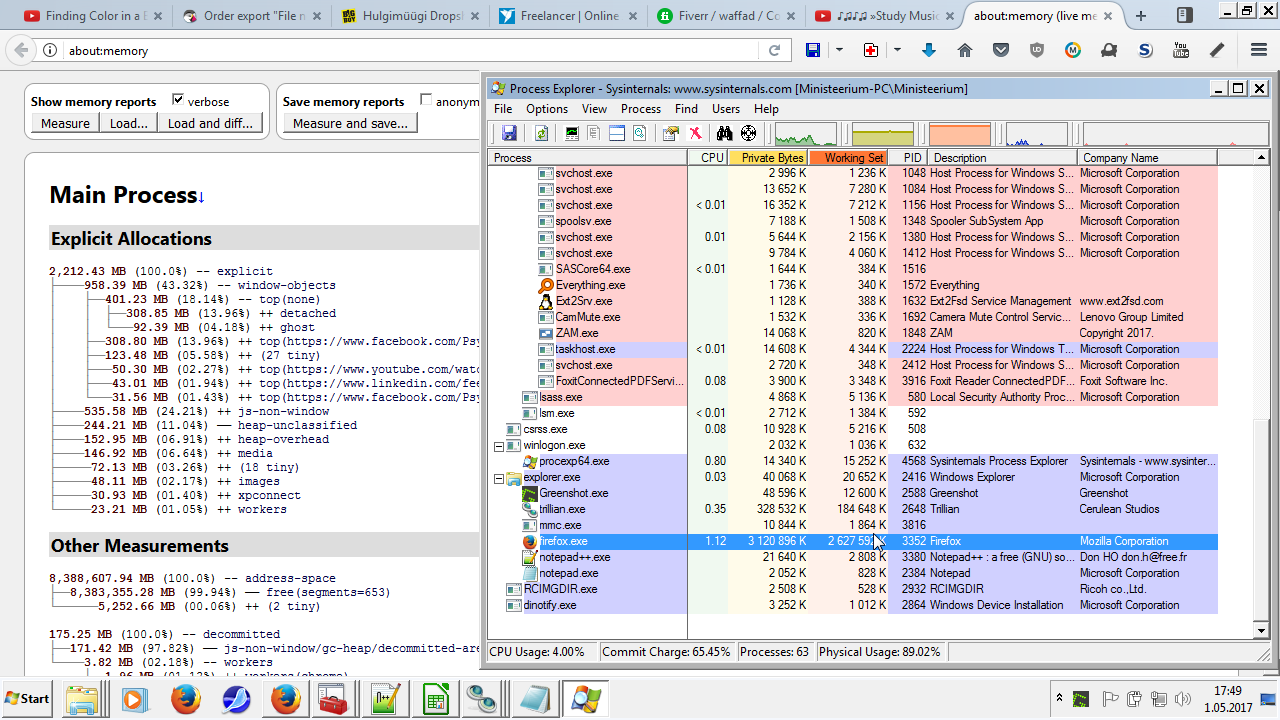Image resolution: width=1280 pixels, height=720 pixels.
Task: Click the Save icon in Process Explorer toolbar
Action: click(509, 133)
